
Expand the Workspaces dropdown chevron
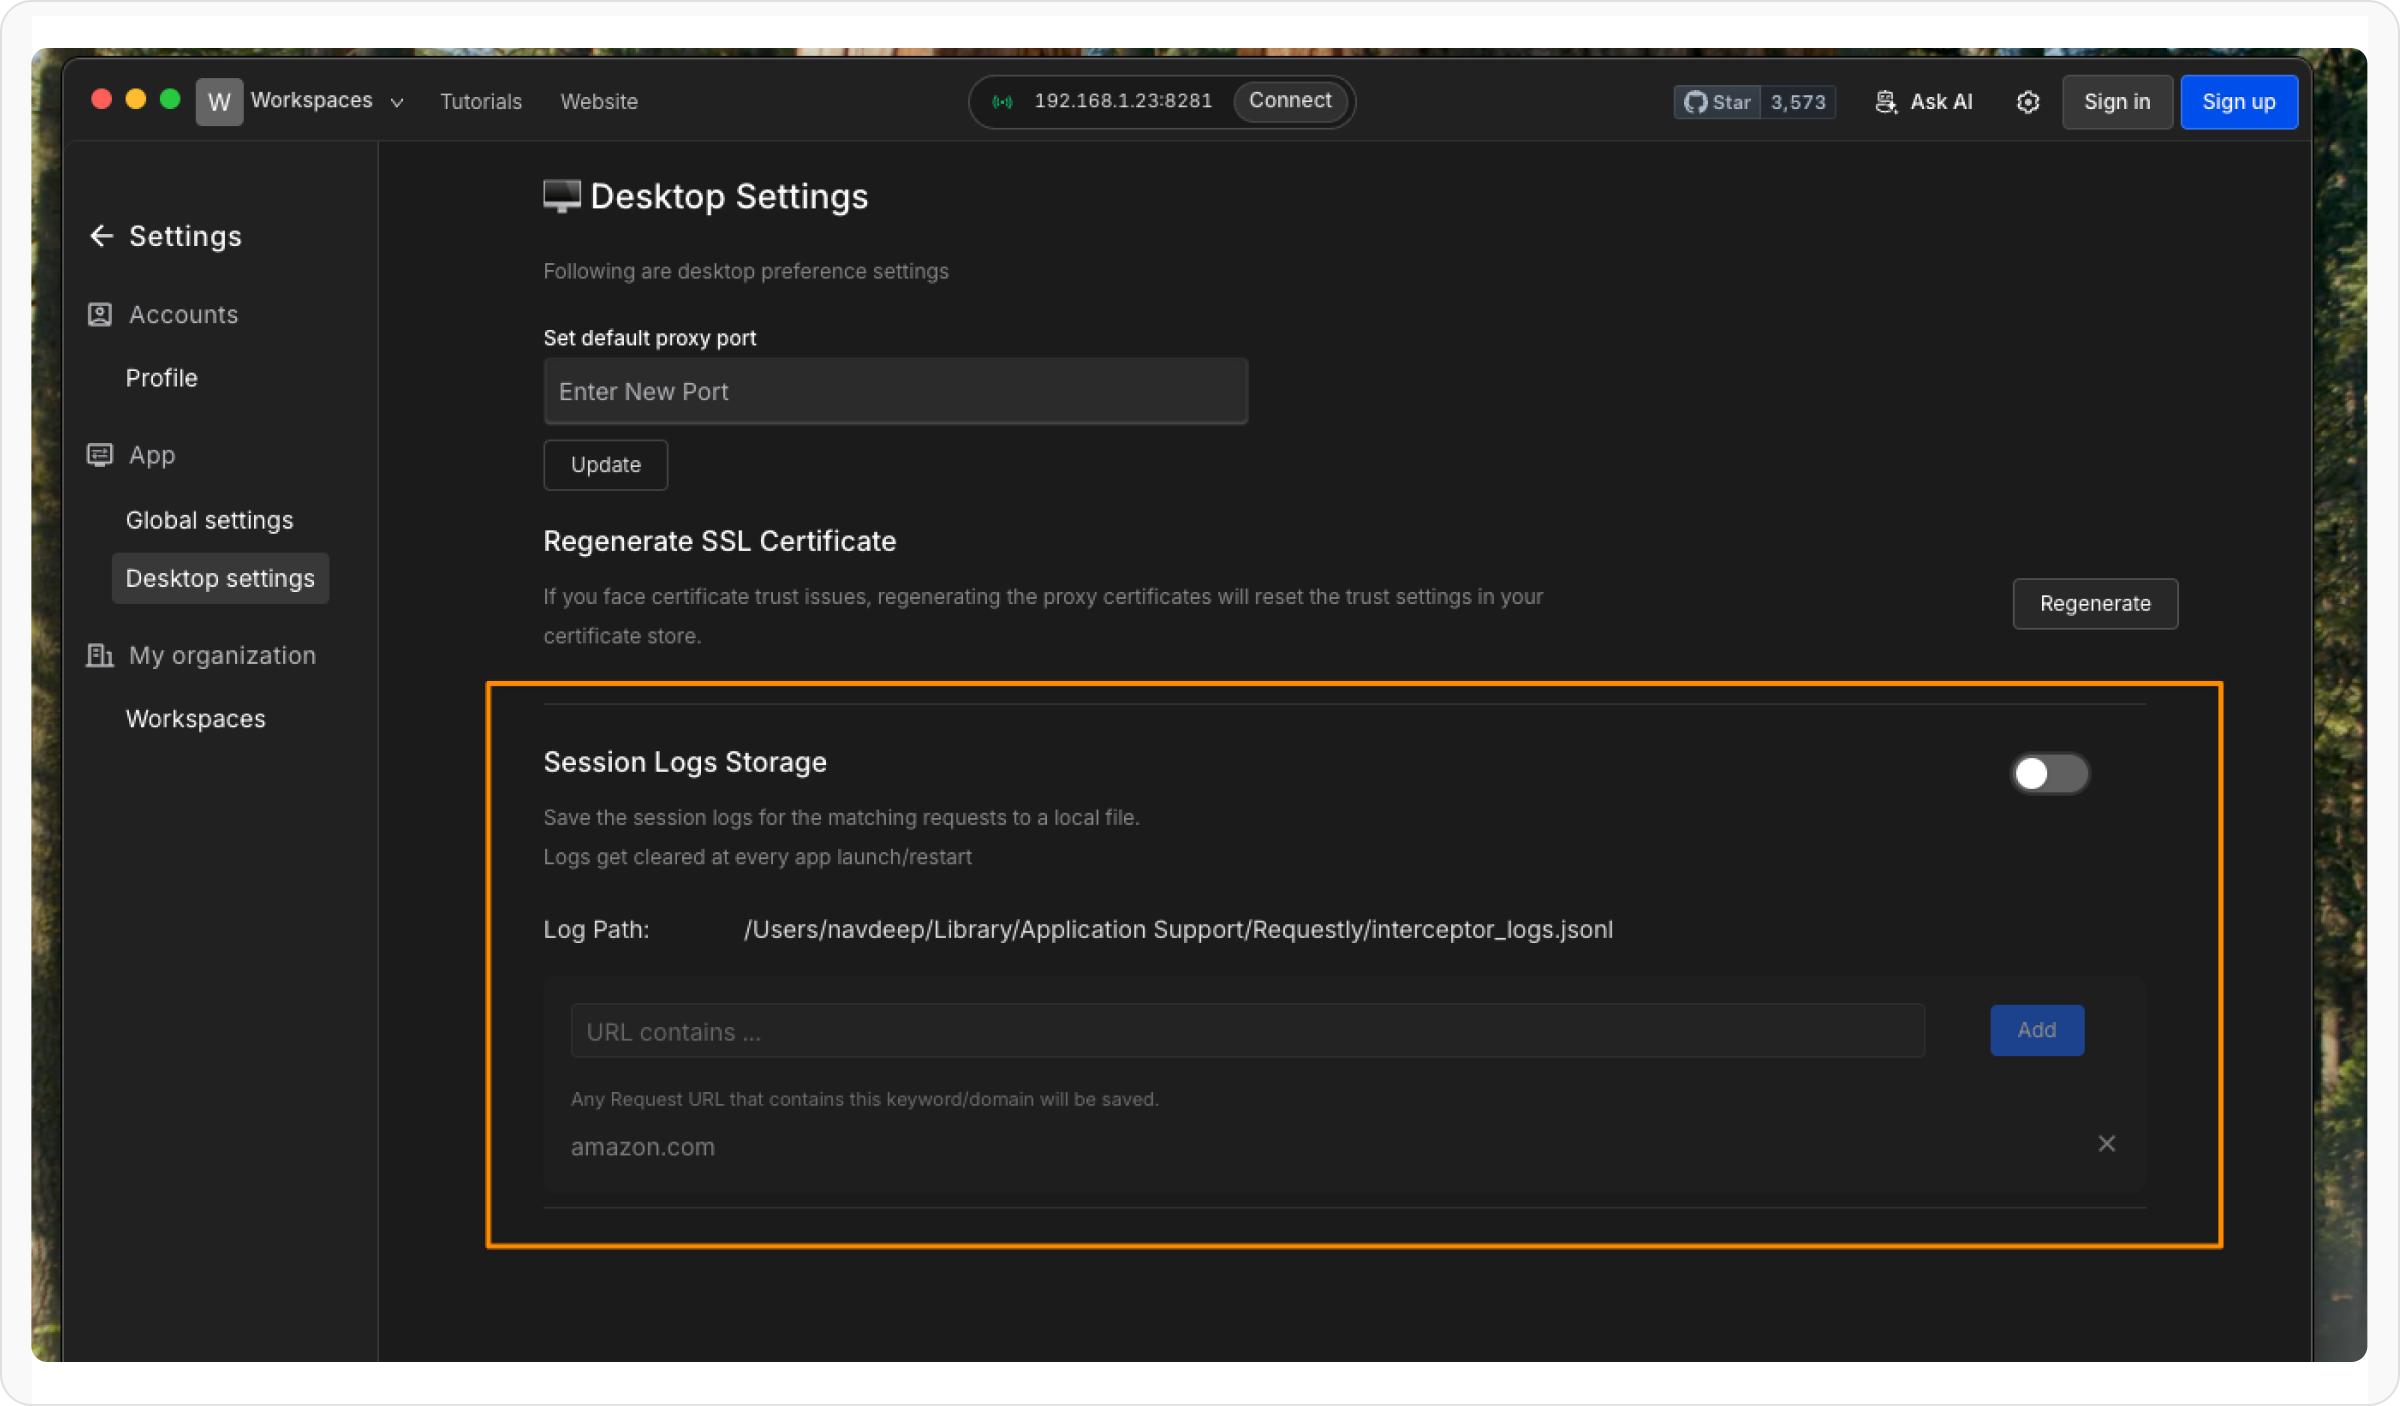397,103
